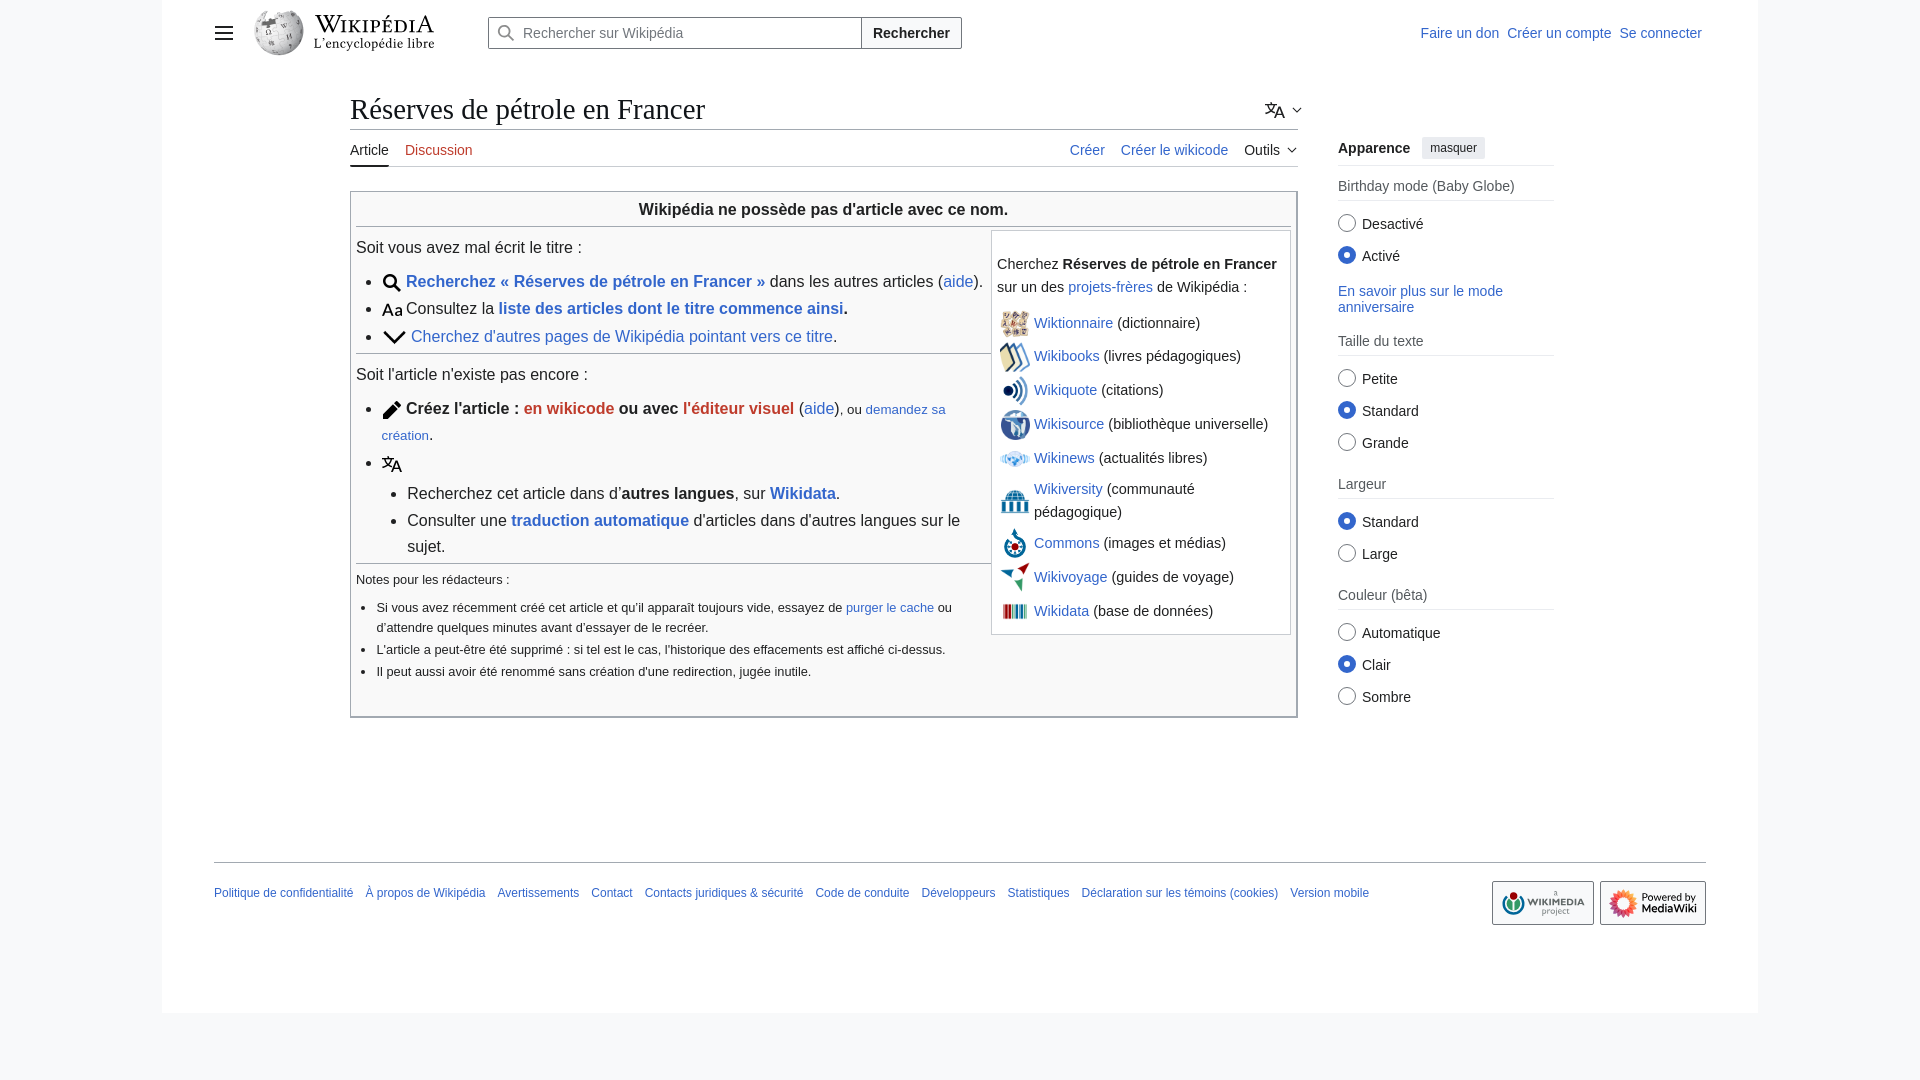Click the Wikiquote project icon
The height and width of the screenshot is (1080, 1920).
coord(1014,391)
